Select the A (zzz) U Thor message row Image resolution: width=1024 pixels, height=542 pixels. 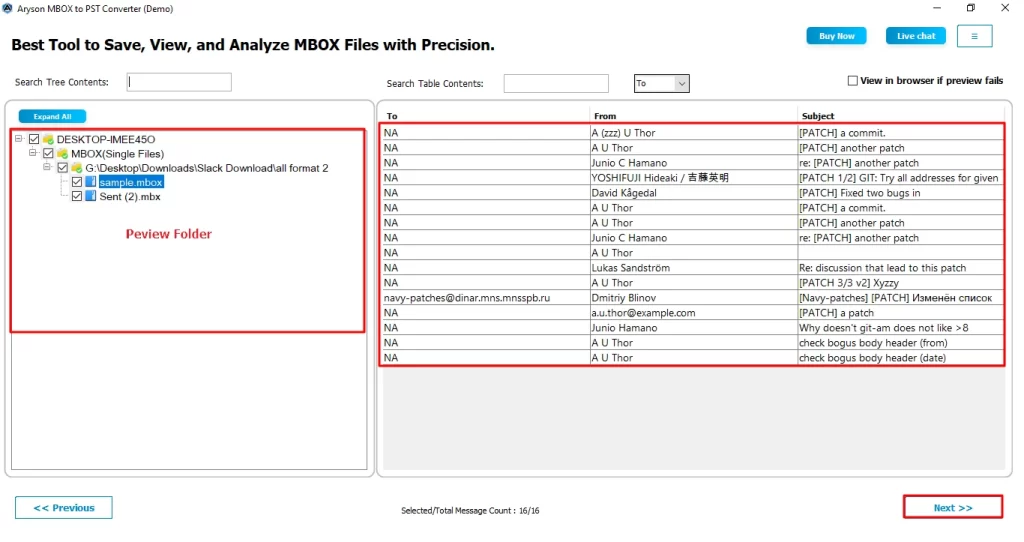(x=692, y=133)
